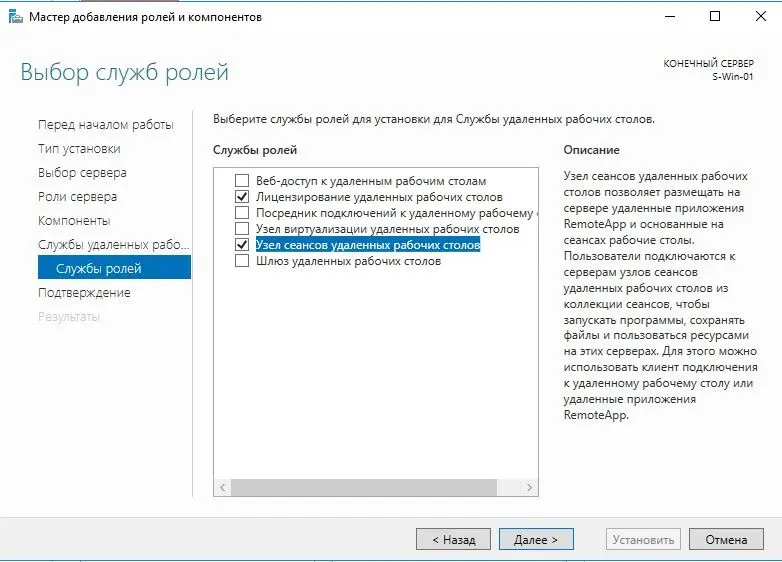Click Далее to continue
782x562 pixels.
click(536, 539)
